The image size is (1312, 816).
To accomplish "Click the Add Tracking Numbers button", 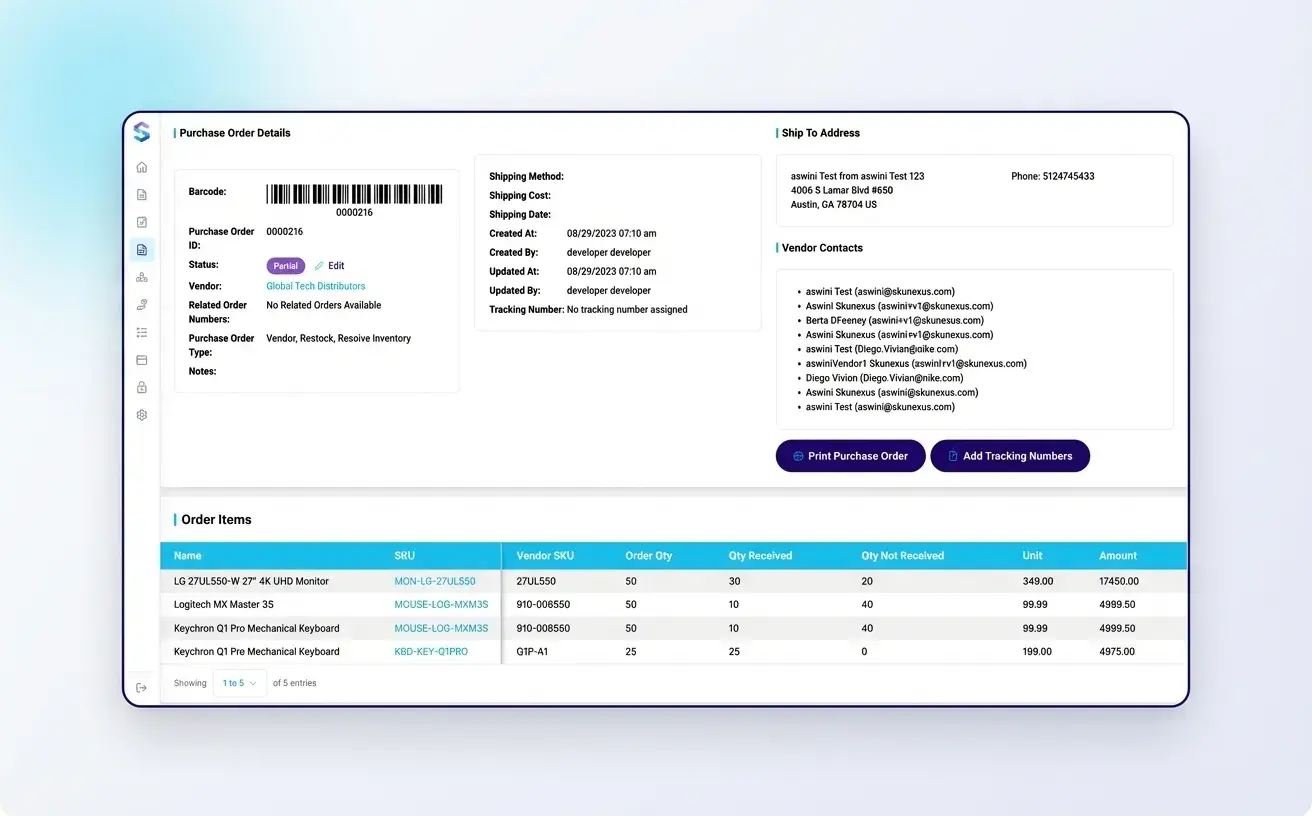I will [x=1010, y=456].
